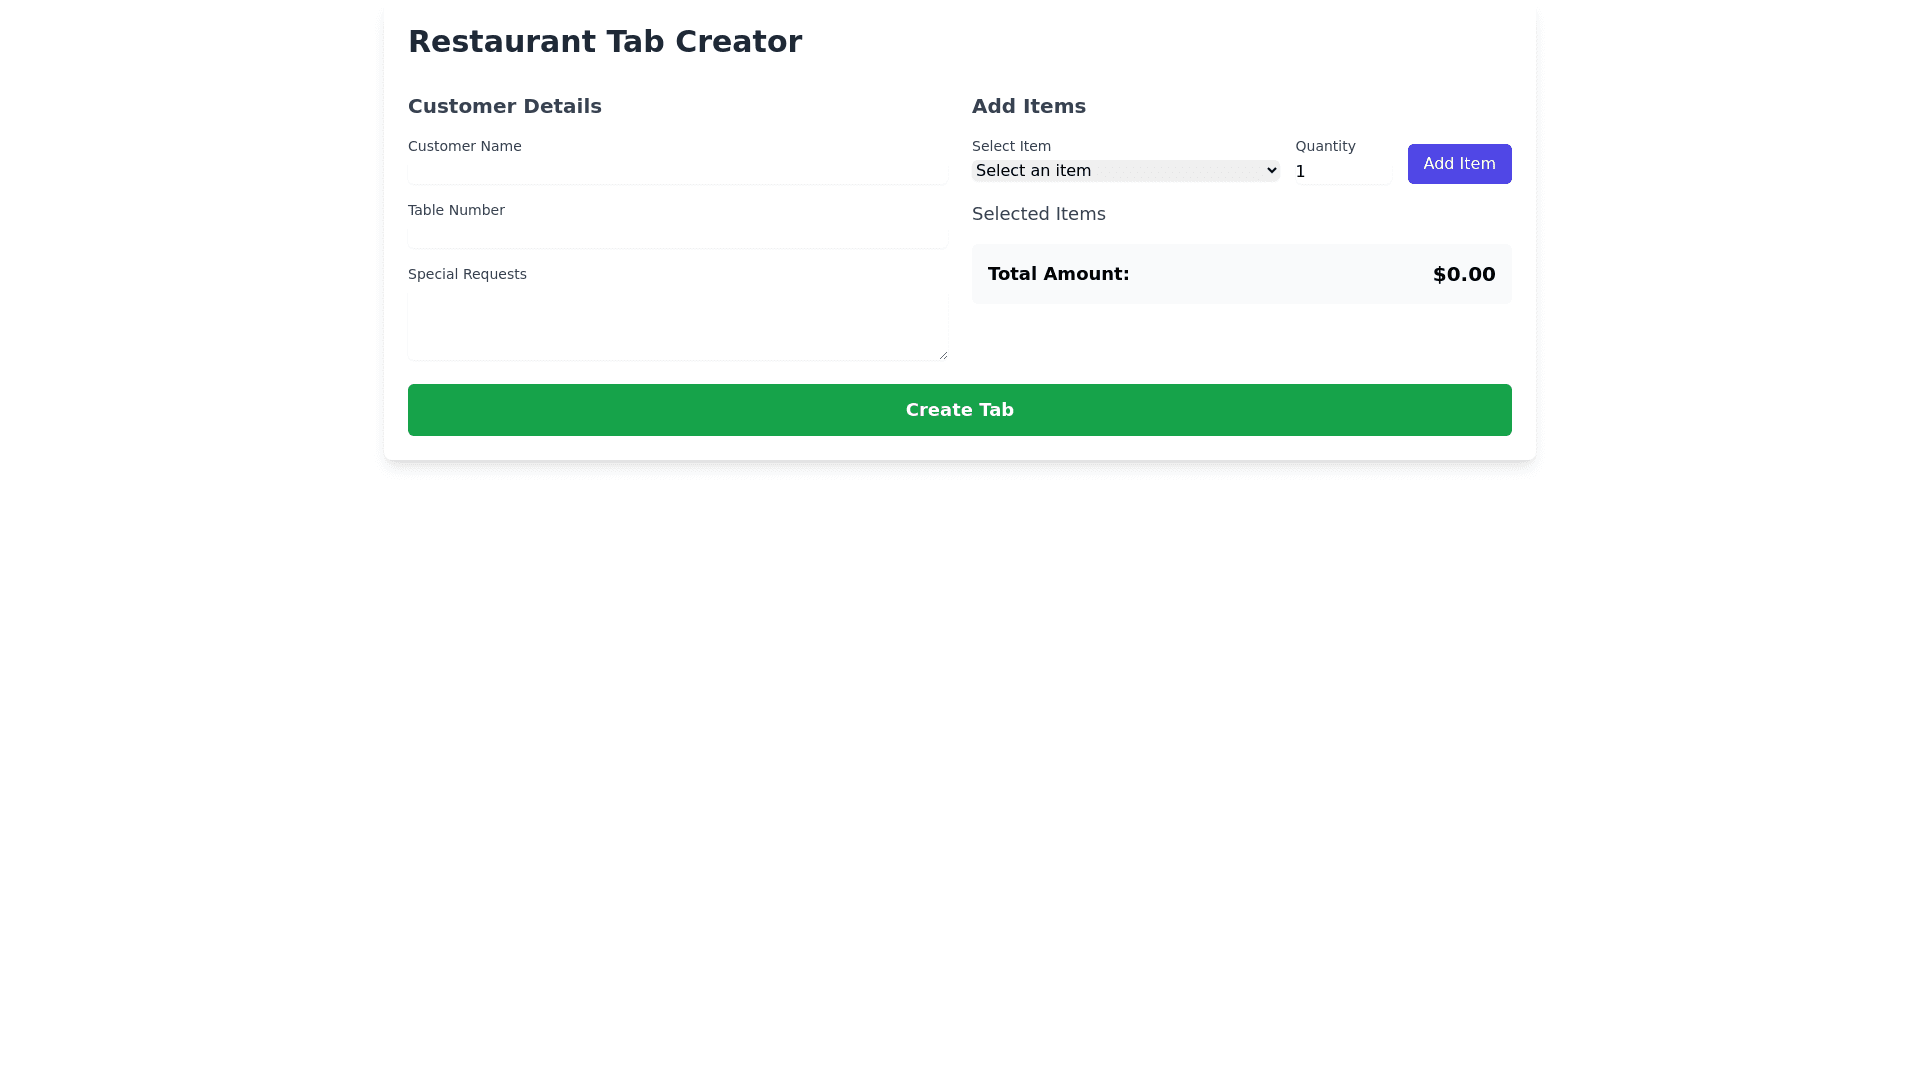
Task: Click the Selected Items heading
Action: coord(1038,214)
